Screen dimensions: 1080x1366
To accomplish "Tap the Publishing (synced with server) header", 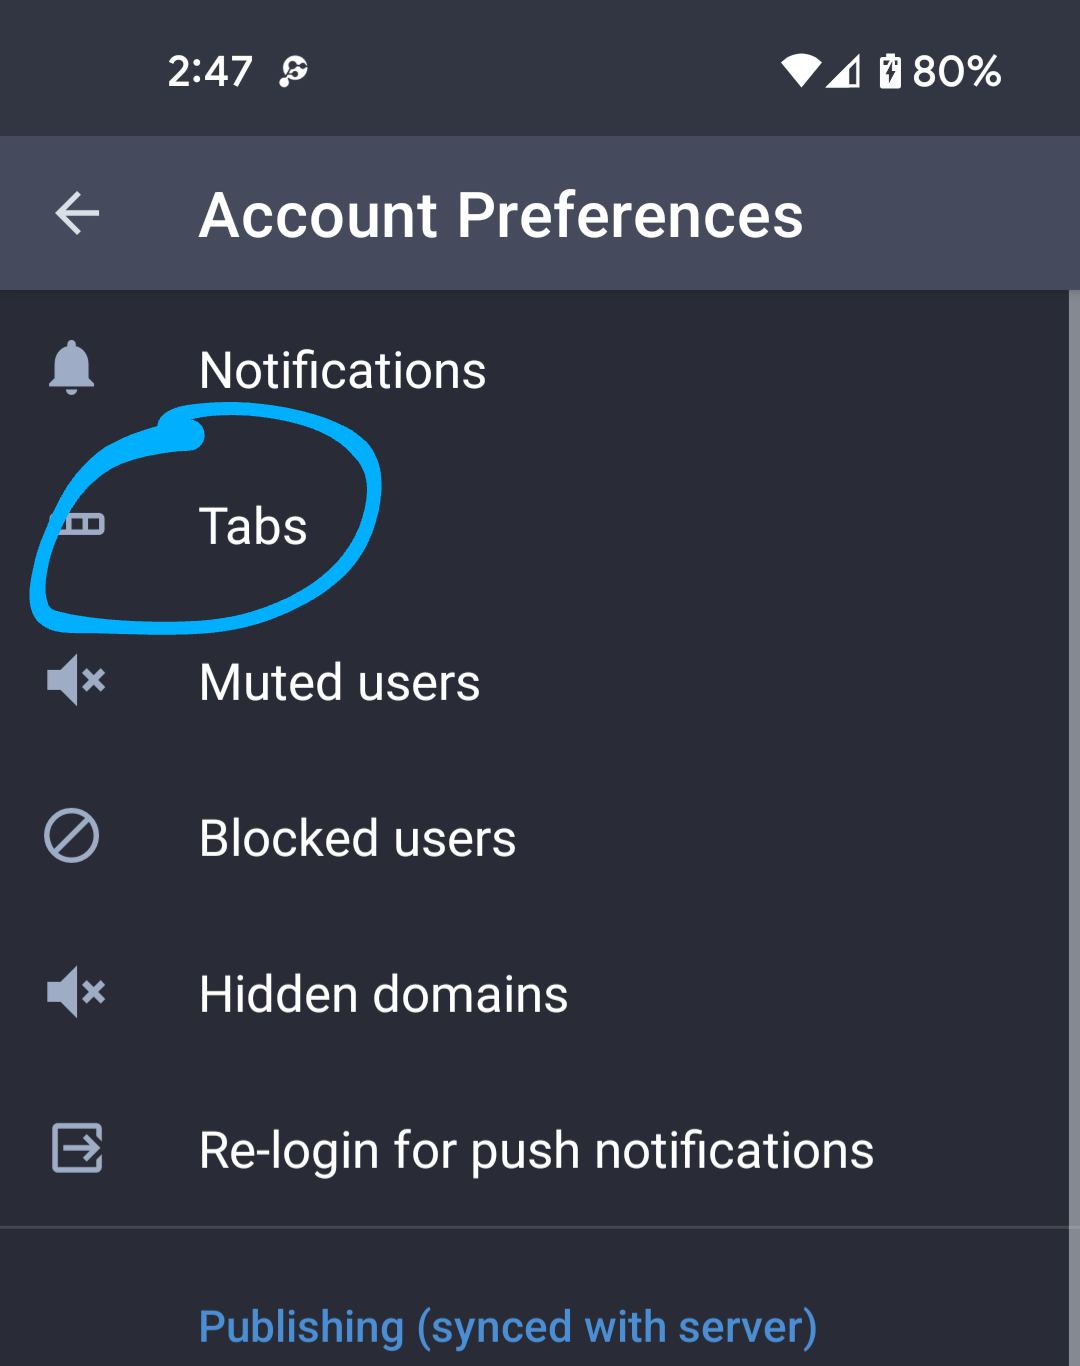I will click(508, 1327).
